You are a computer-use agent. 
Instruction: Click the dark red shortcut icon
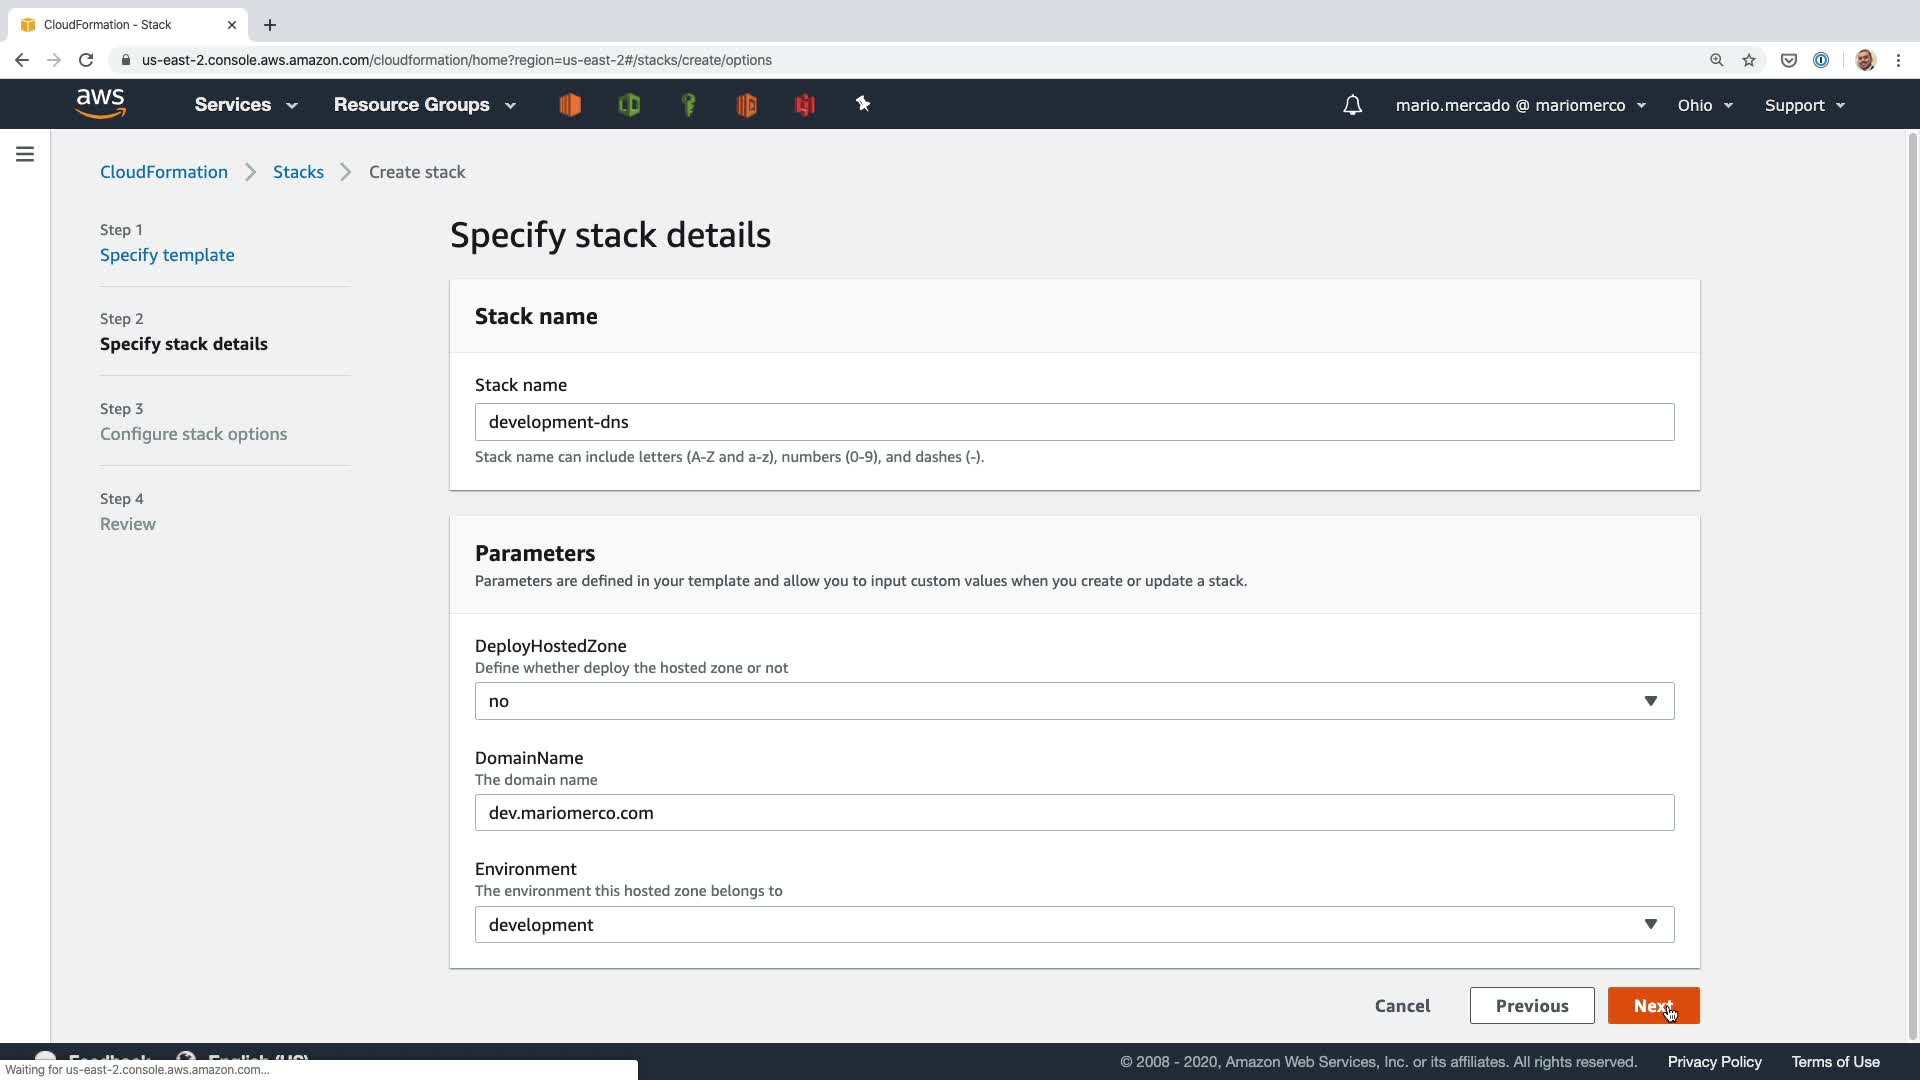pyautogui.click(x=805, y=104)
